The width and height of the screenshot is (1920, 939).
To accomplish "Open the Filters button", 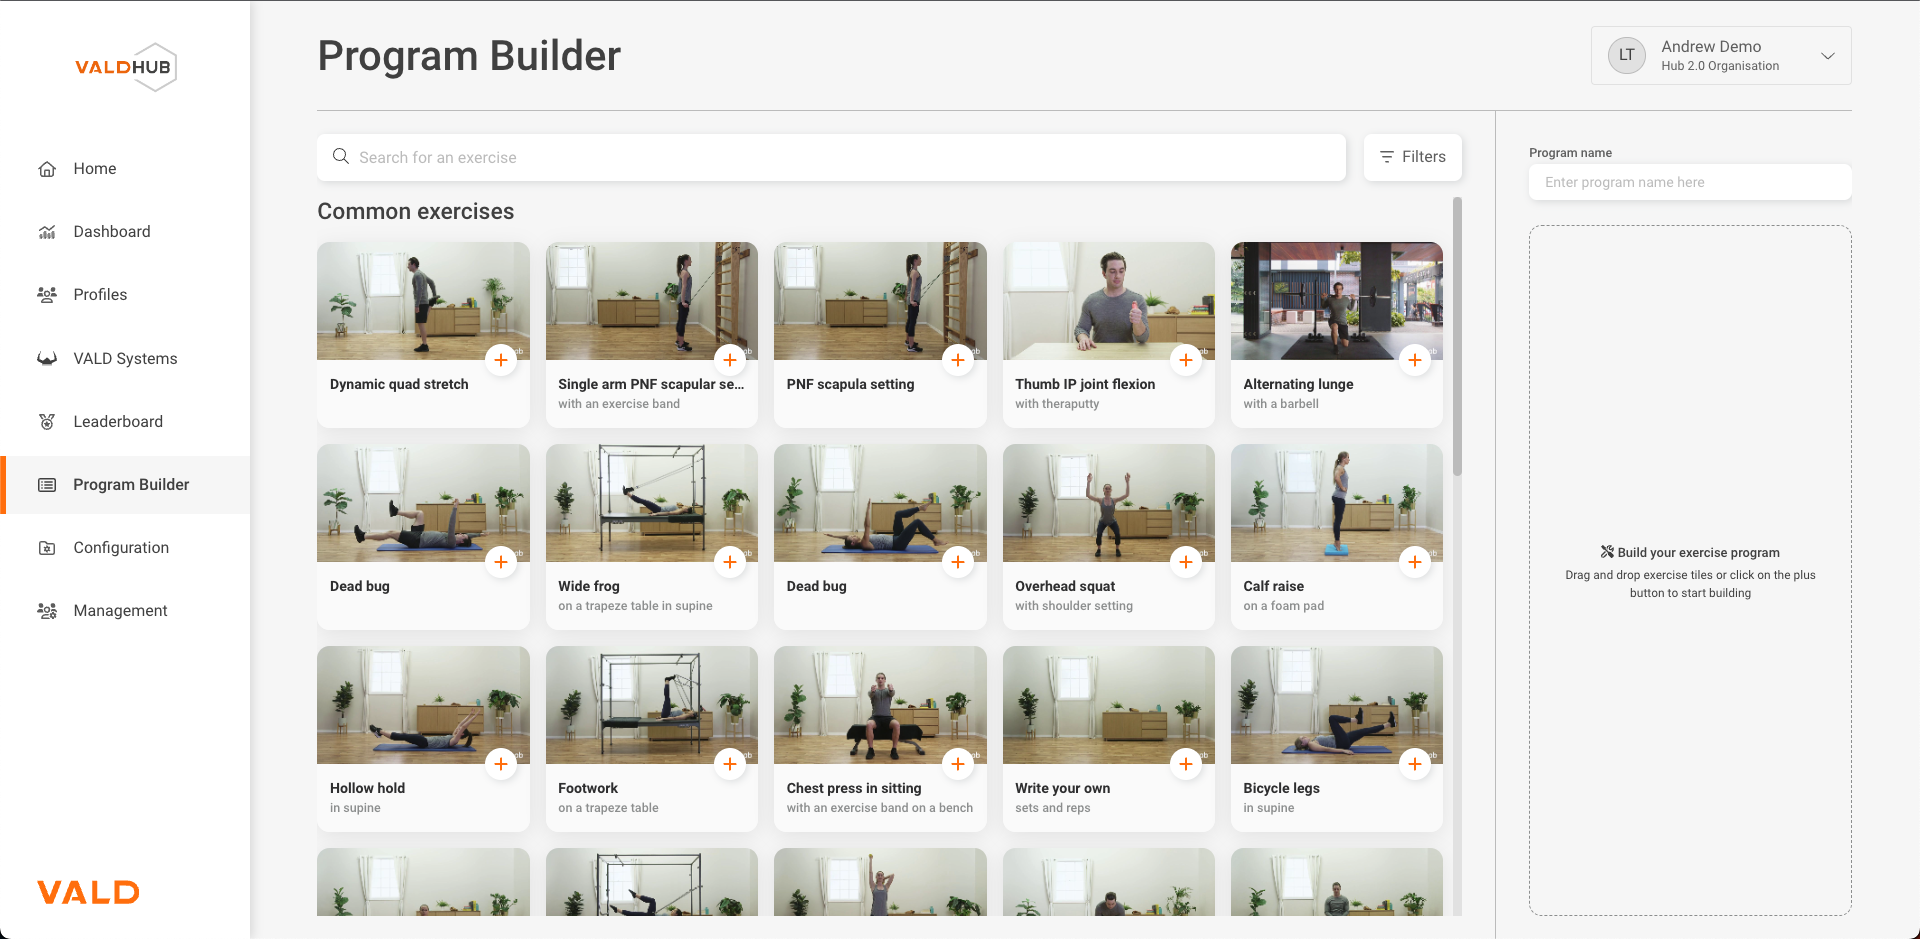I will click(x=1413, y=157).
